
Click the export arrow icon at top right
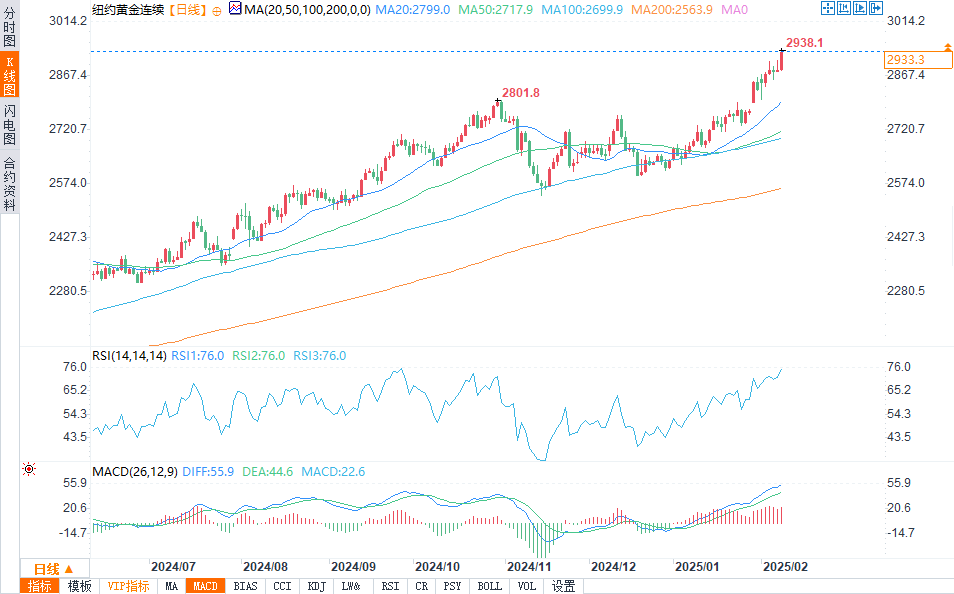[876, 8]
